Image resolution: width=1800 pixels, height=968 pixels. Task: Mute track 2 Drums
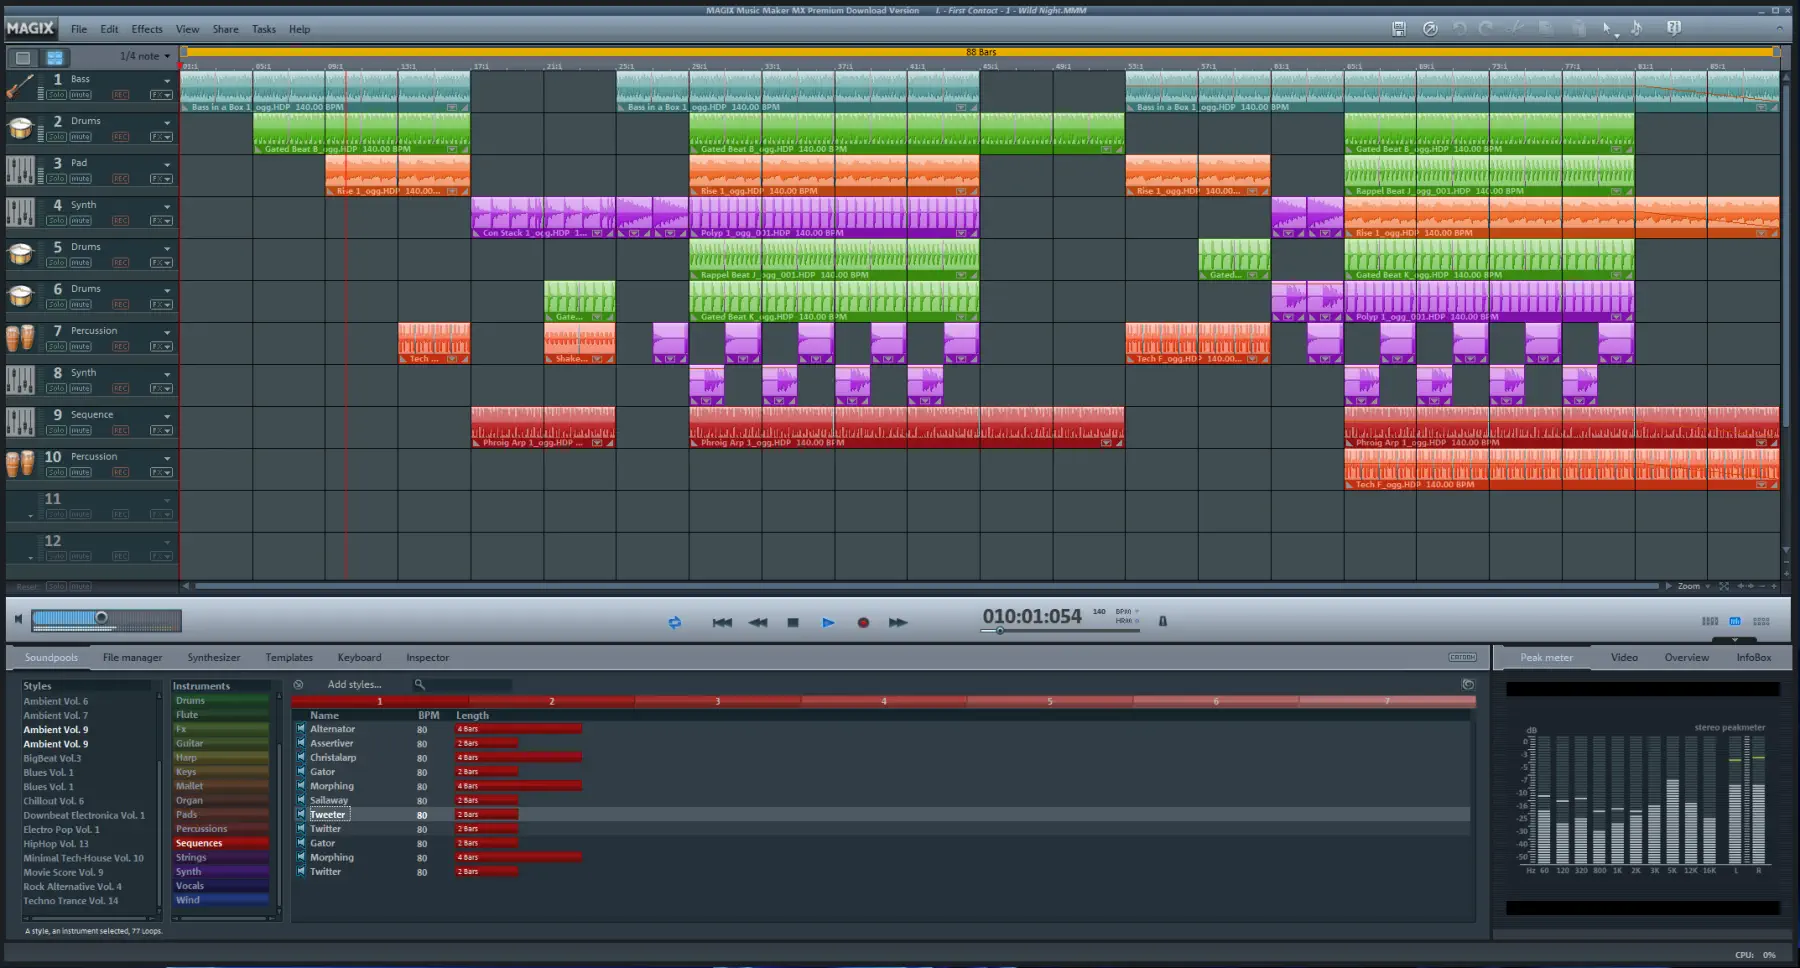click(x=80, y=137)
